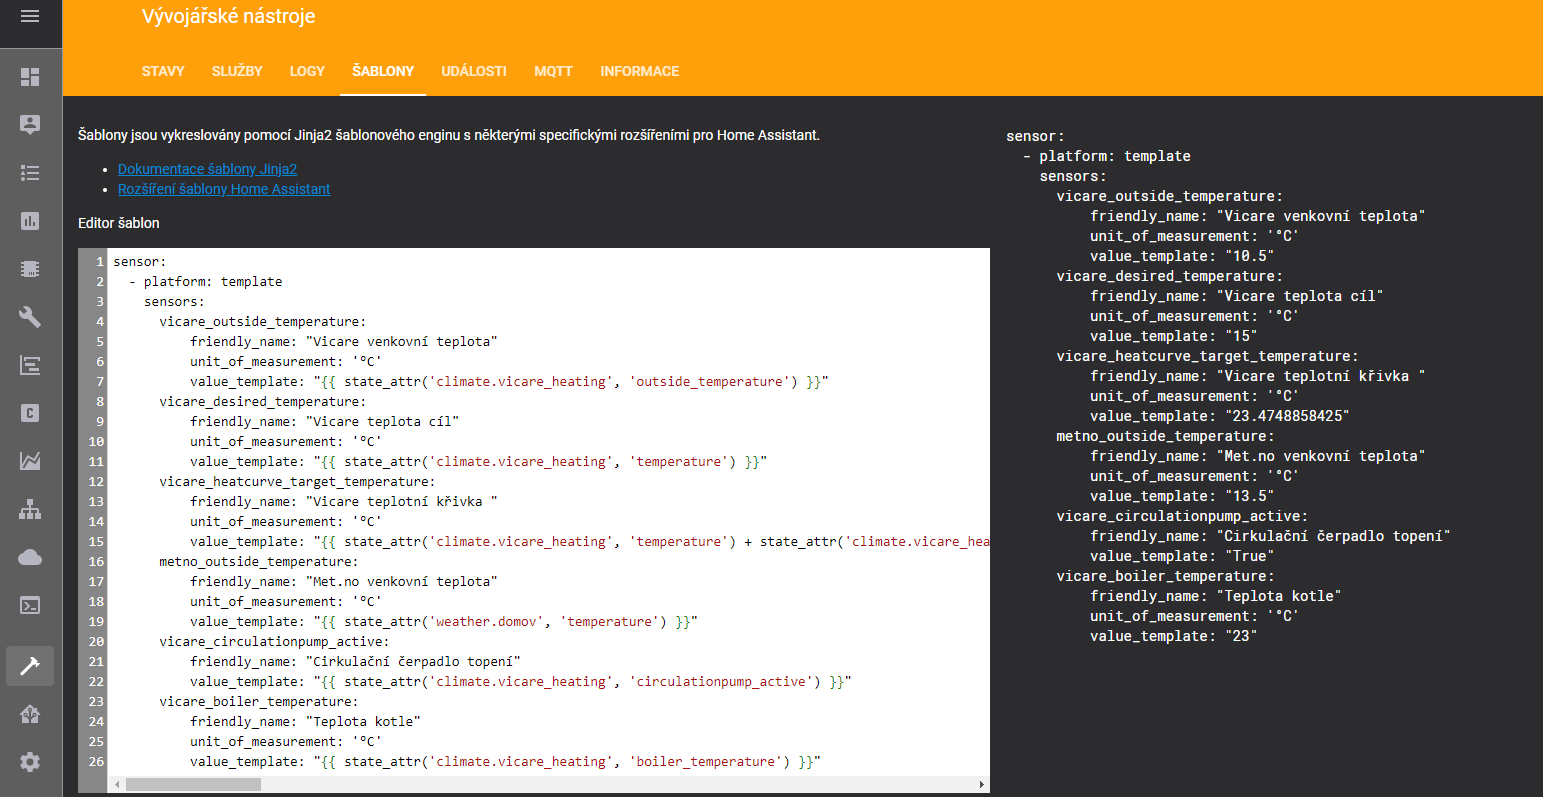Click editor line 1 text 'sensor:'
This screenshot has height=797, width=1543.
tap(140, 262)
